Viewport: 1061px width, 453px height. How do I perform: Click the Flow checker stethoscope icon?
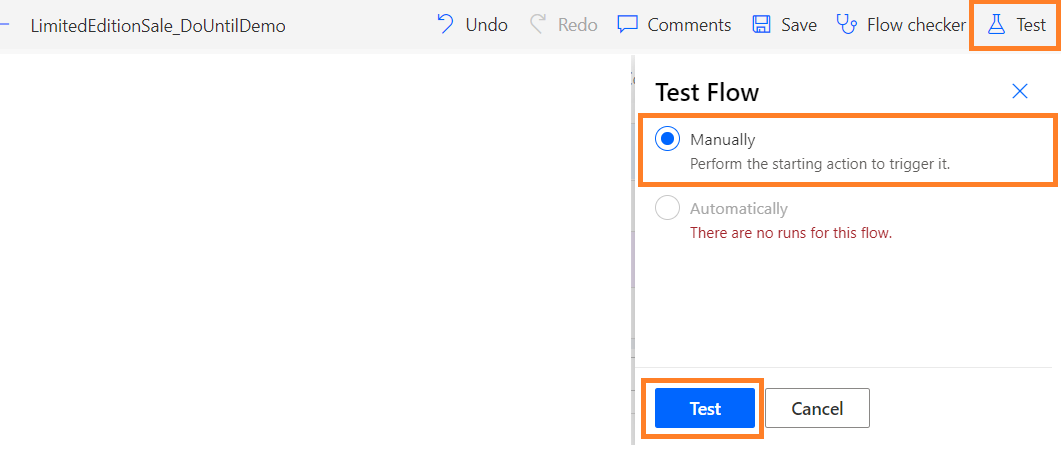[x=848, y=25]
